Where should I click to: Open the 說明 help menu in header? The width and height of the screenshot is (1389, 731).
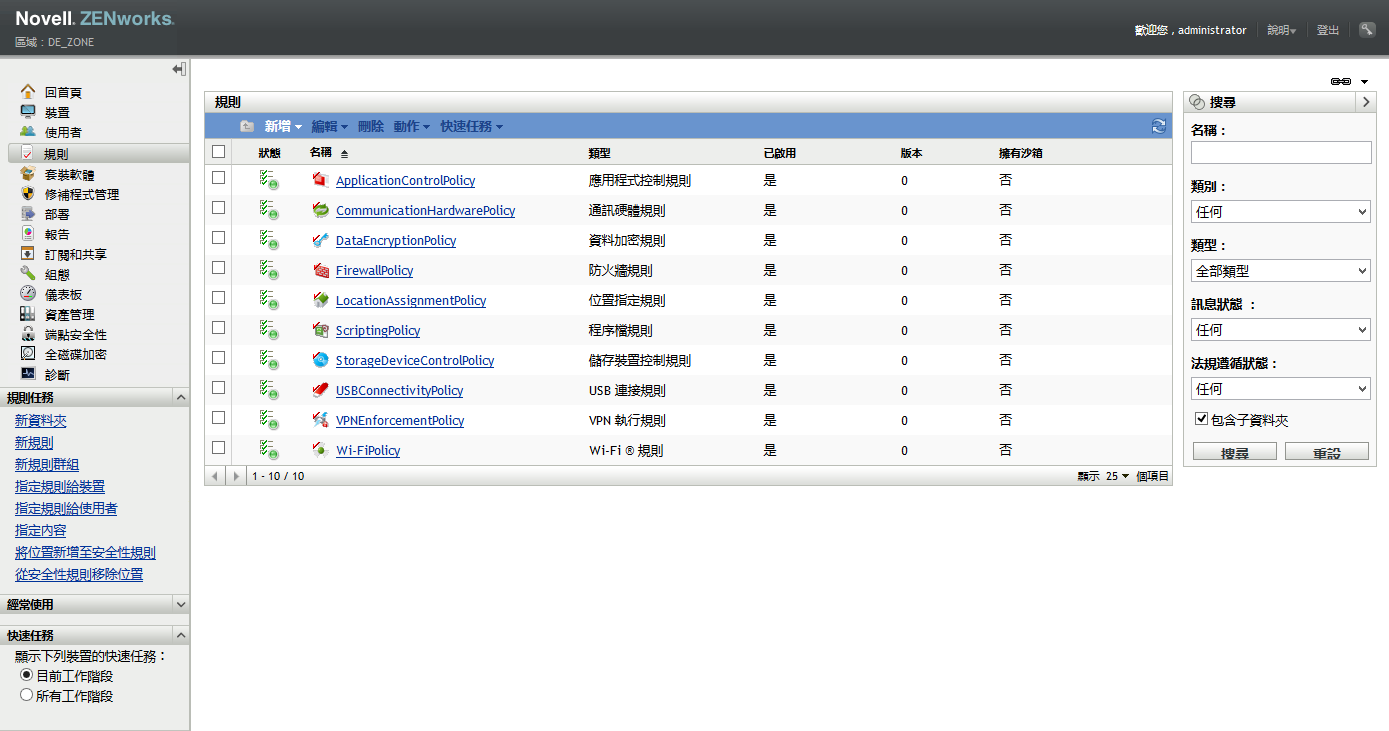pyautogui.click(x=1281, y=30)
